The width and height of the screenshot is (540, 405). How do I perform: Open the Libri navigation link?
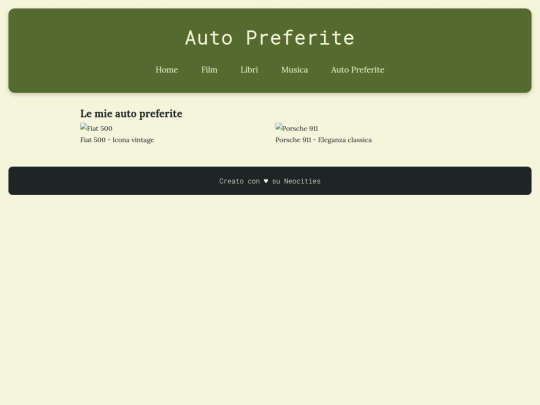(249, 70)
